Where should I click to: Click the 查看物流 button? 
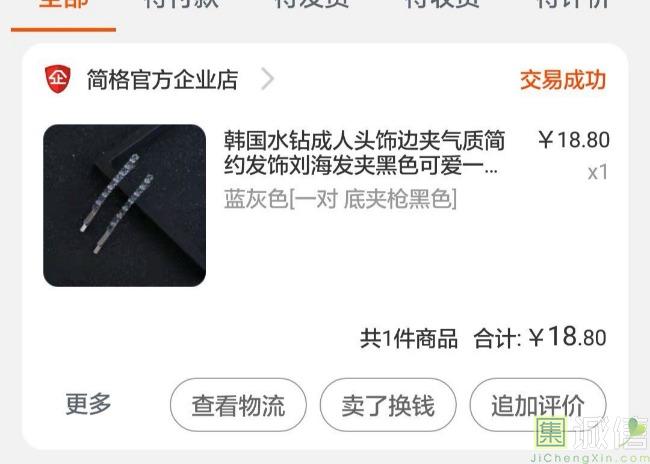coord(238,405)
